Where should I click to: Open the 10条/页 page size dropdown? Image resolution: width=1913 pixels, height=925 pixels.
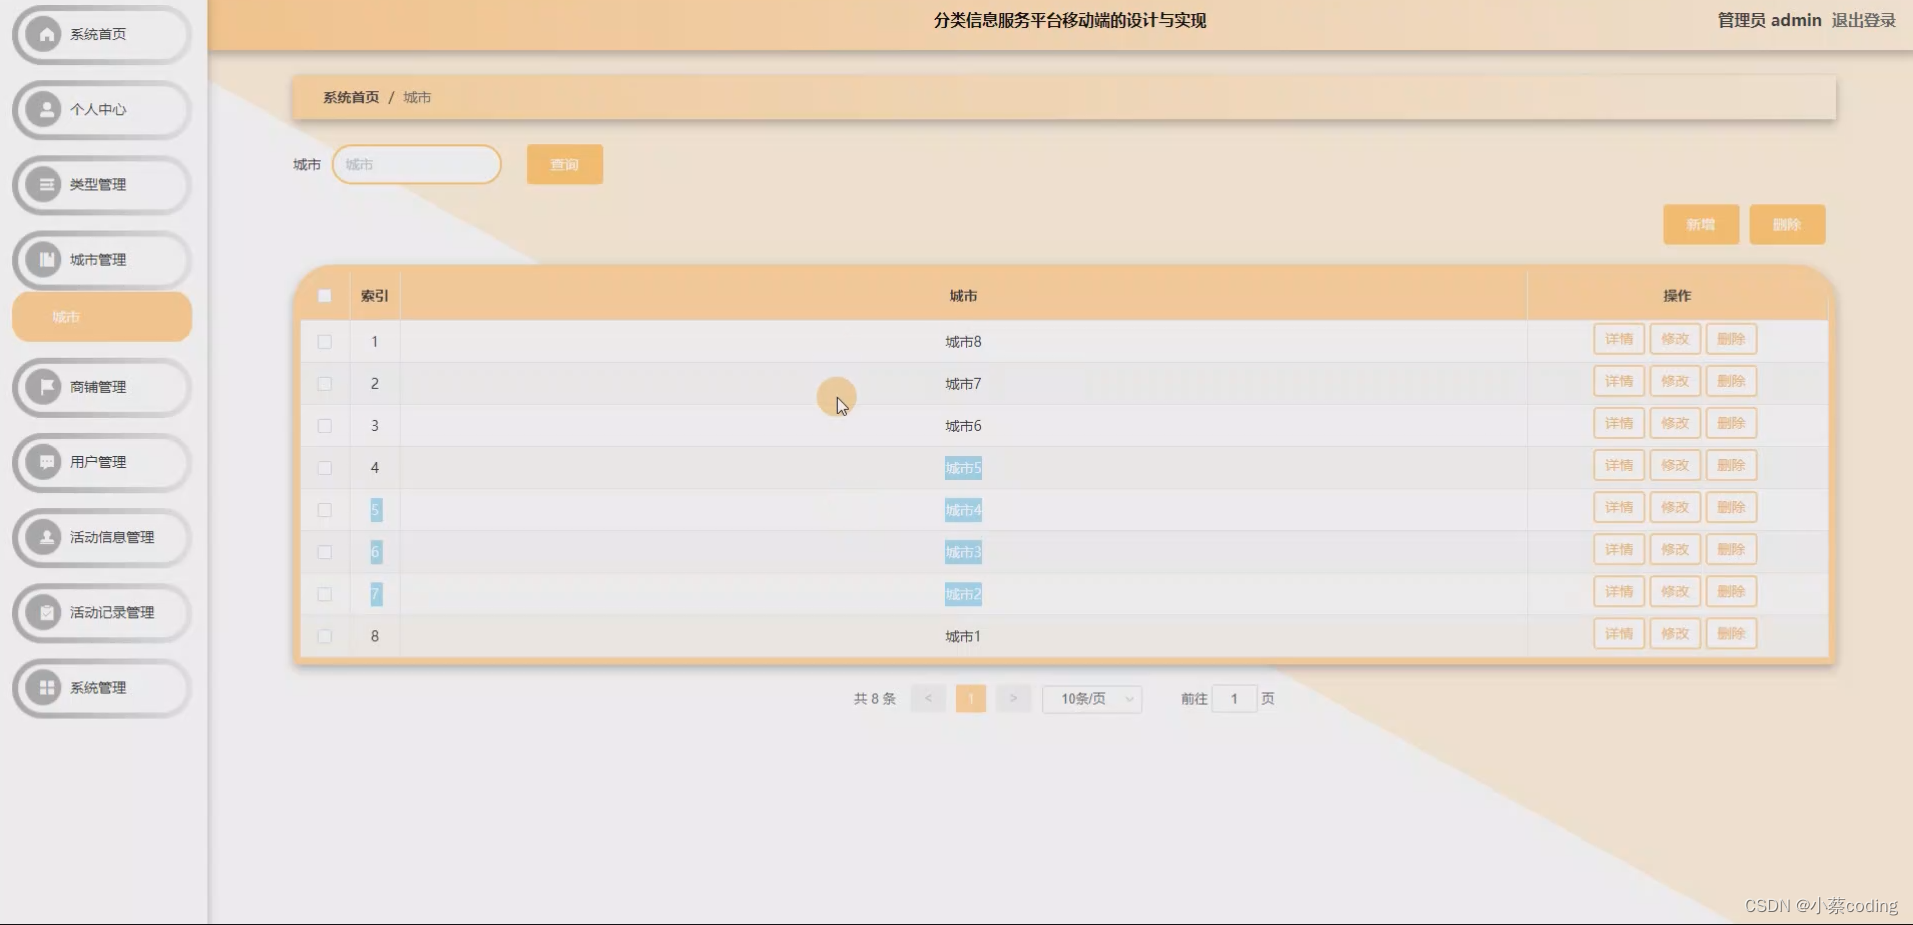(1092, 698)
